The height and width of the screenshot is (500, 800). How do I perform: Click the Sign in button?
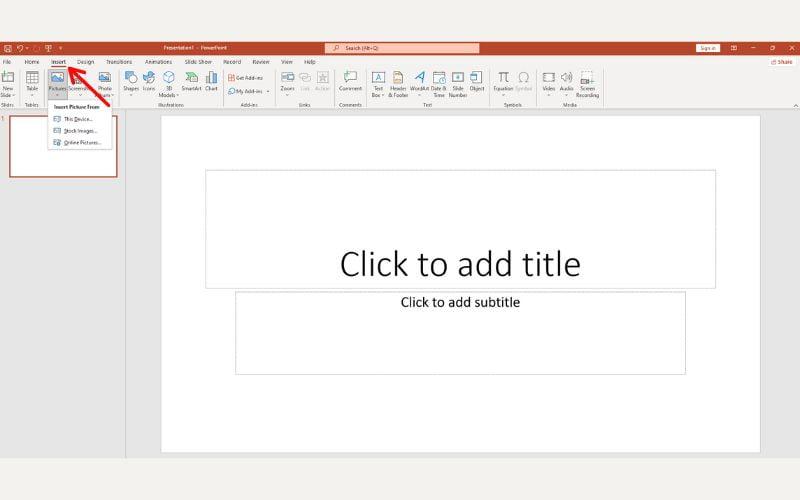click(708, 48)
